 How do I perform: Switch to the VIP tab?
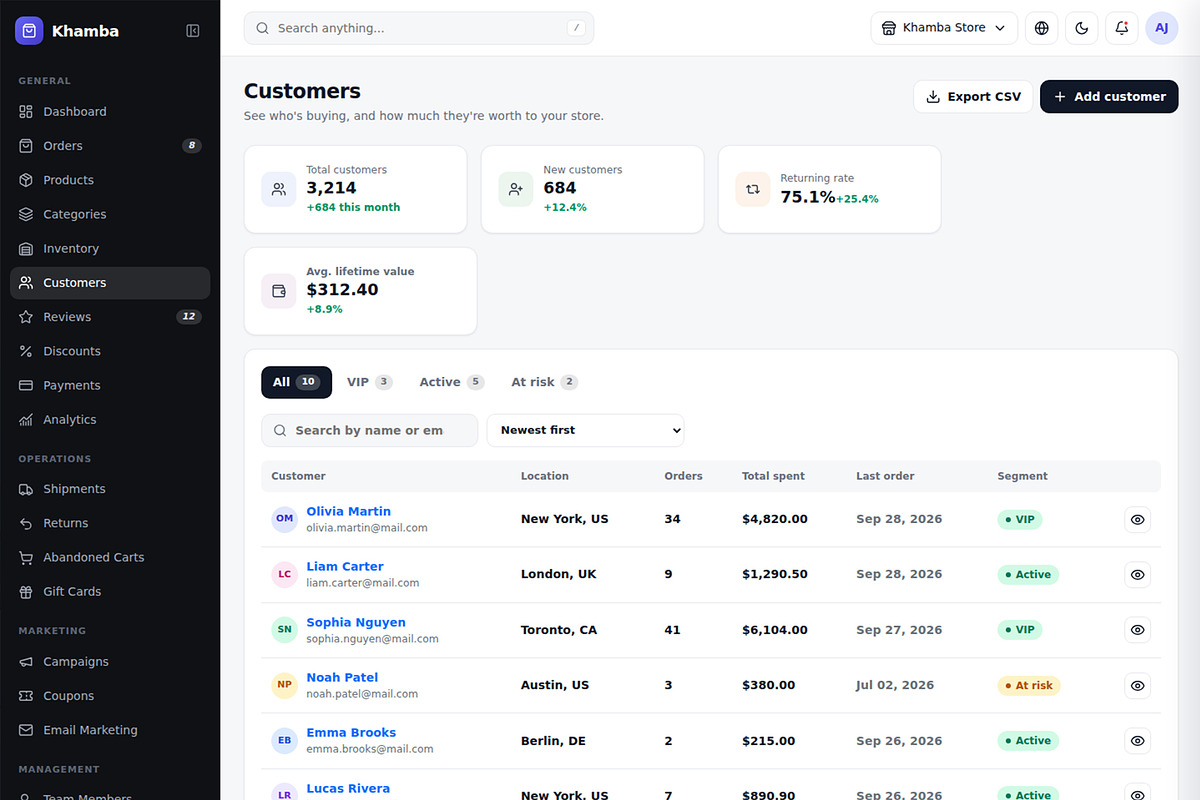(x=369, y=382)
